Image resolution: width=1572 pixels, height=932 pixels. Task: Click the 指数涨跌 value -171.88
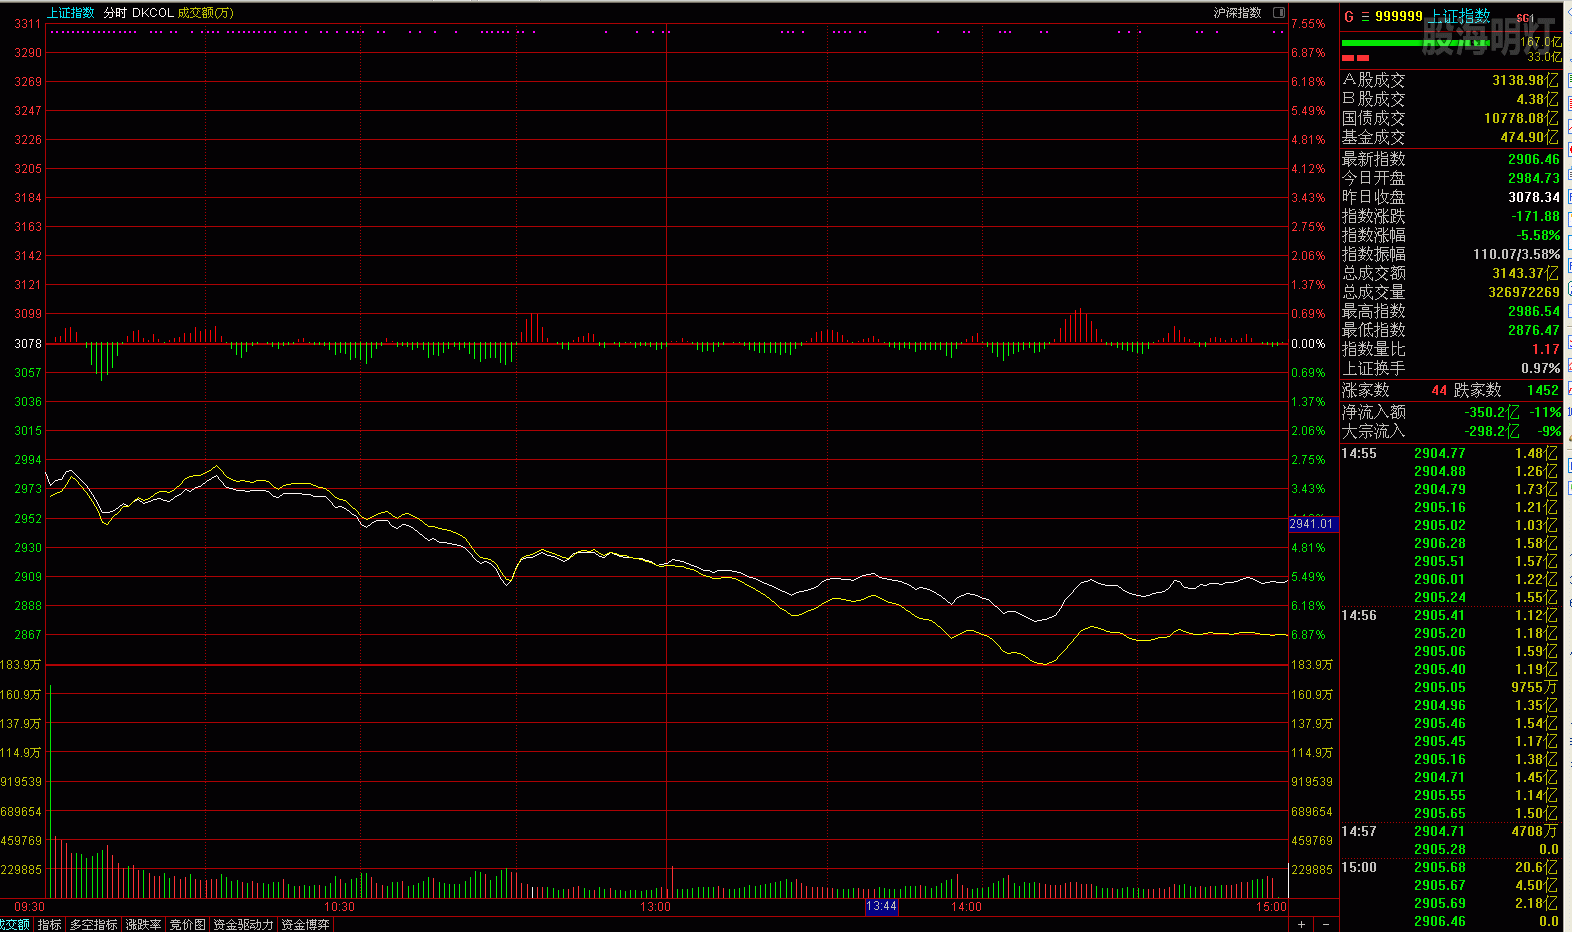point(1535,216)
